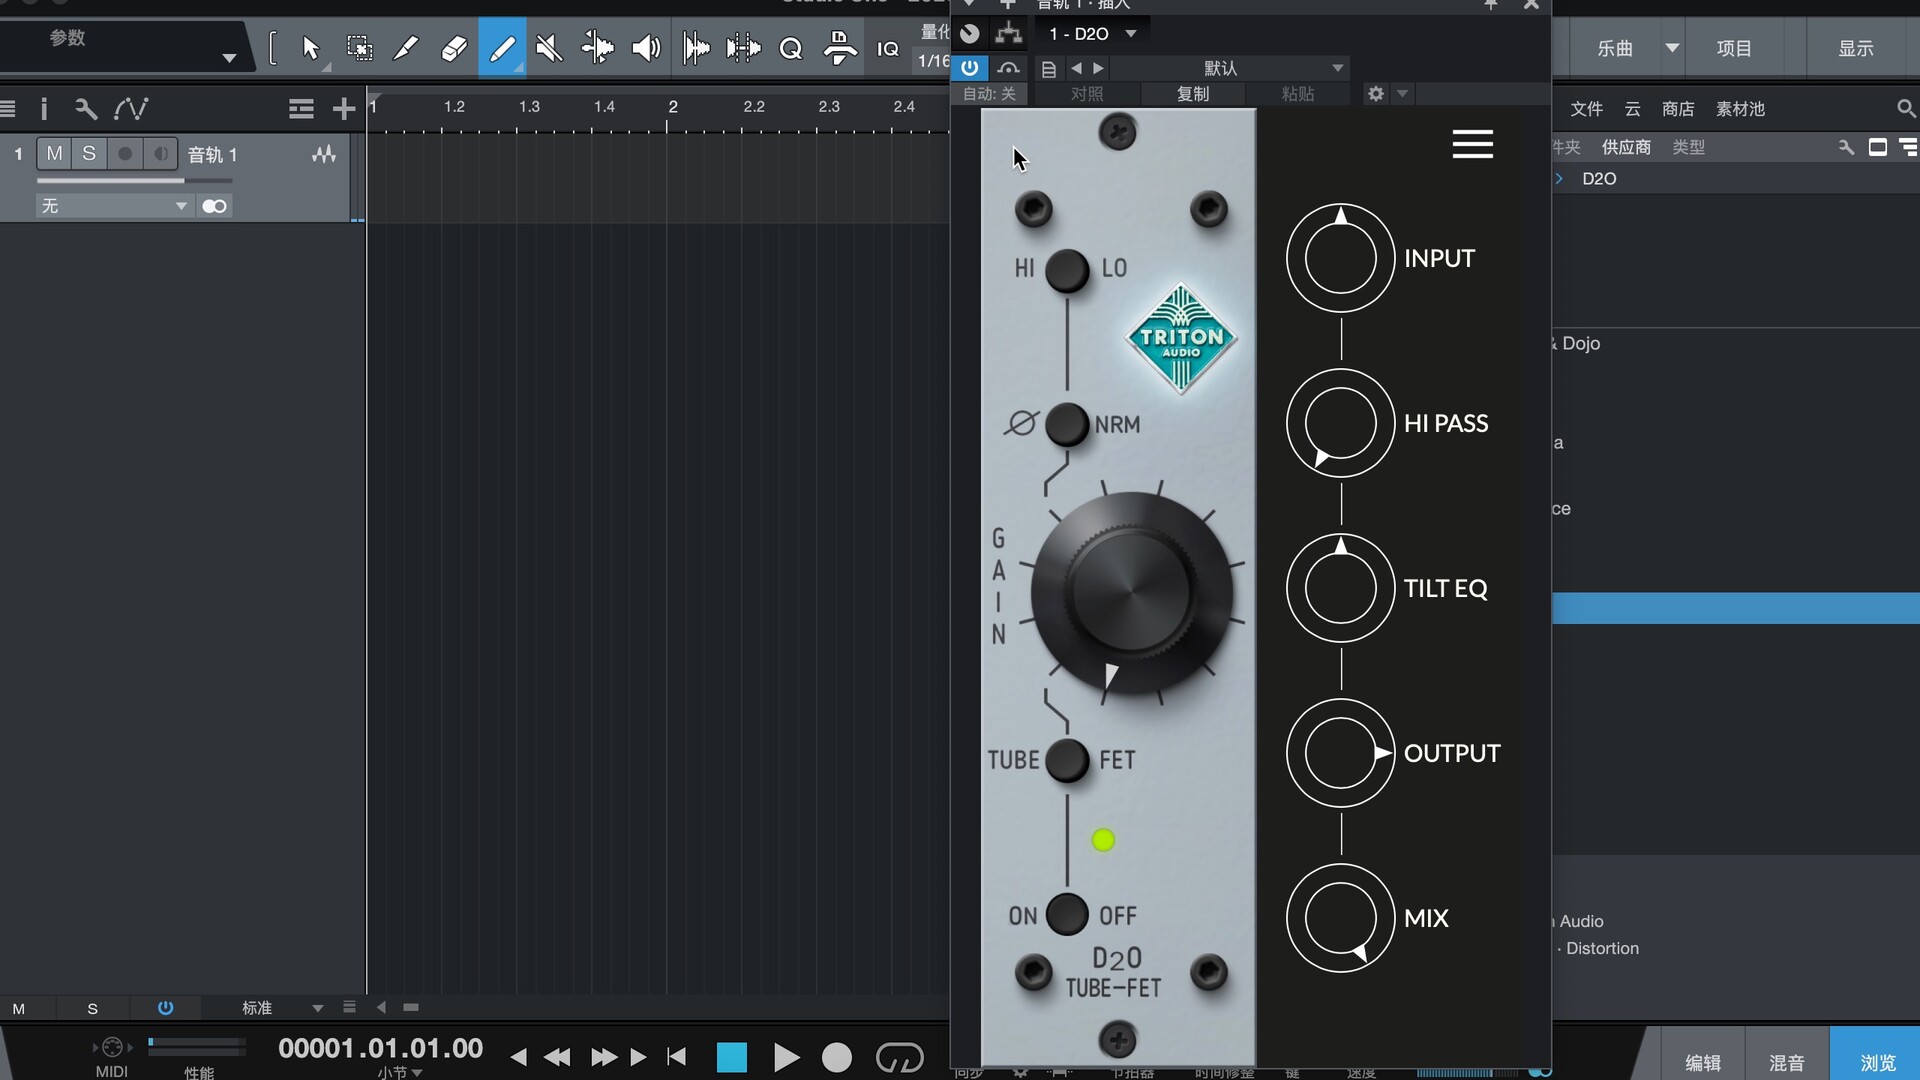Click the 复制 copy button

[x=1192, y=93]
